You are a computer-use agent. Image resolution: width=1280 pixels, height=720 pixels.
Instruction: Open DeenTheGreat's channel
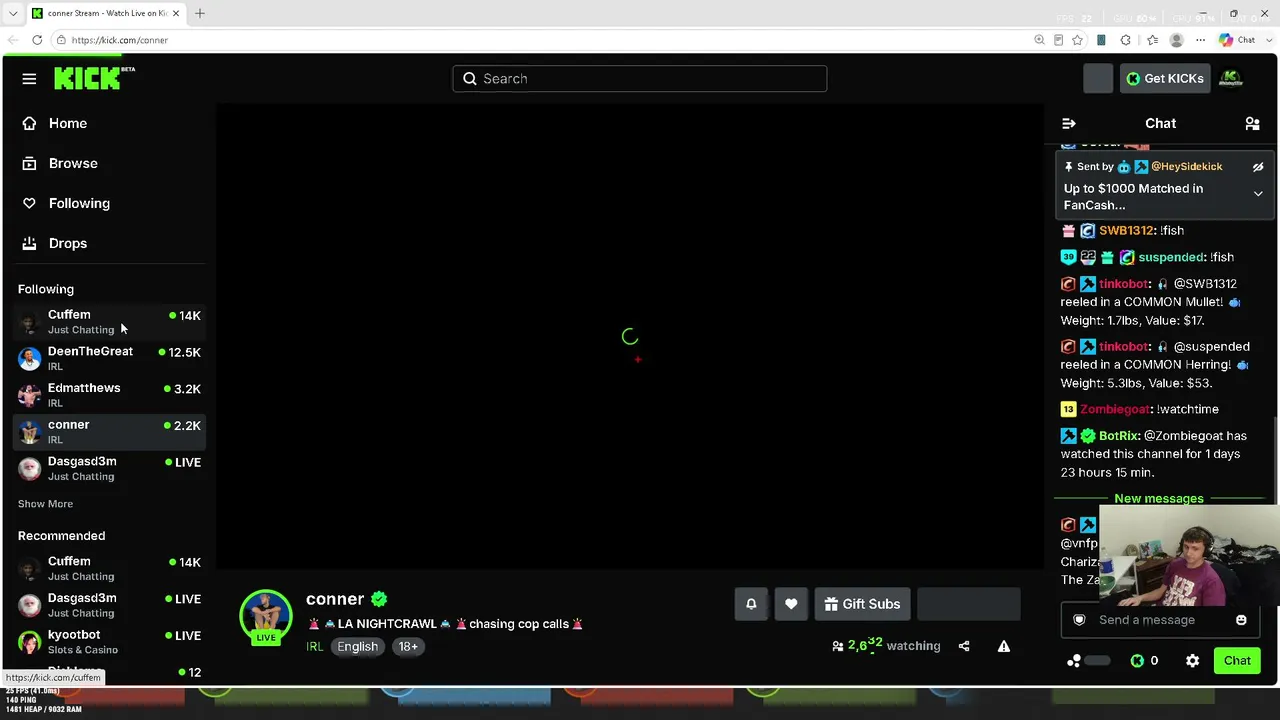point(110,358)
